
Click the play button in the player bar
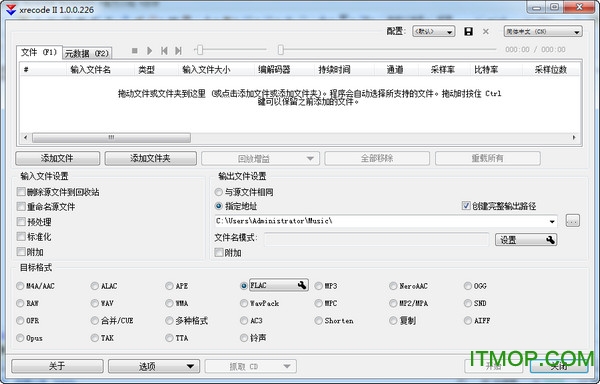[x=150, y=50]
